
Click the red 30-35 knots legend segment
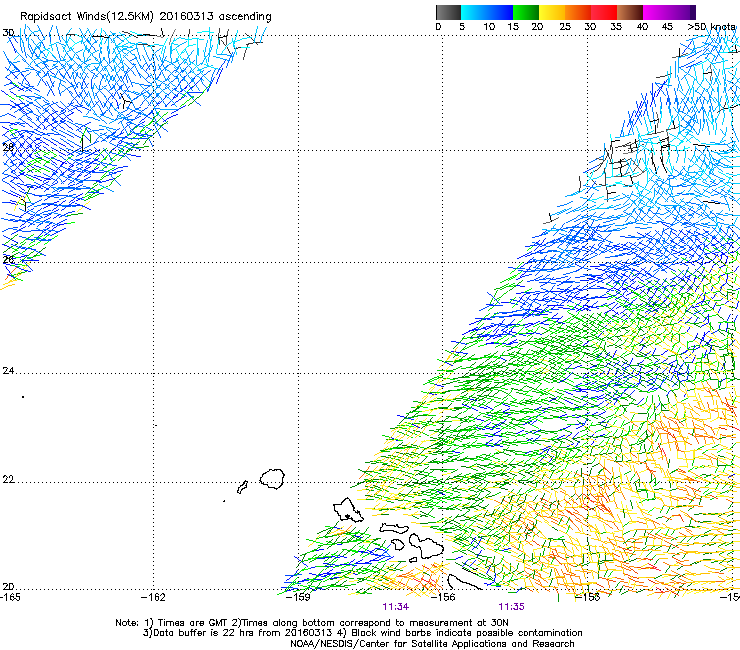(x=604, y=12)
